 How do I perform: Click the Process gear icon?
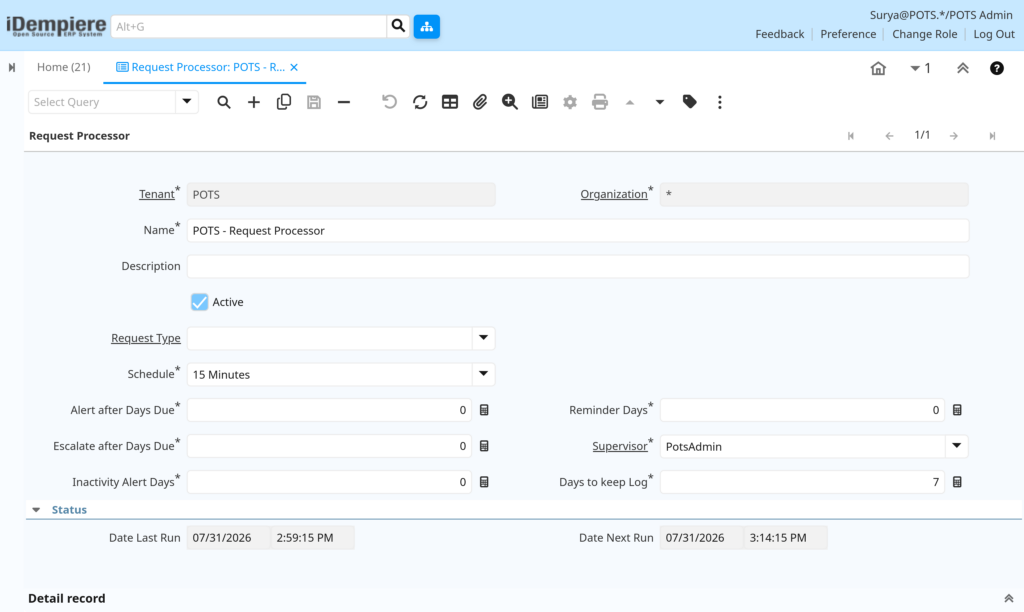(x=570, y=102)
